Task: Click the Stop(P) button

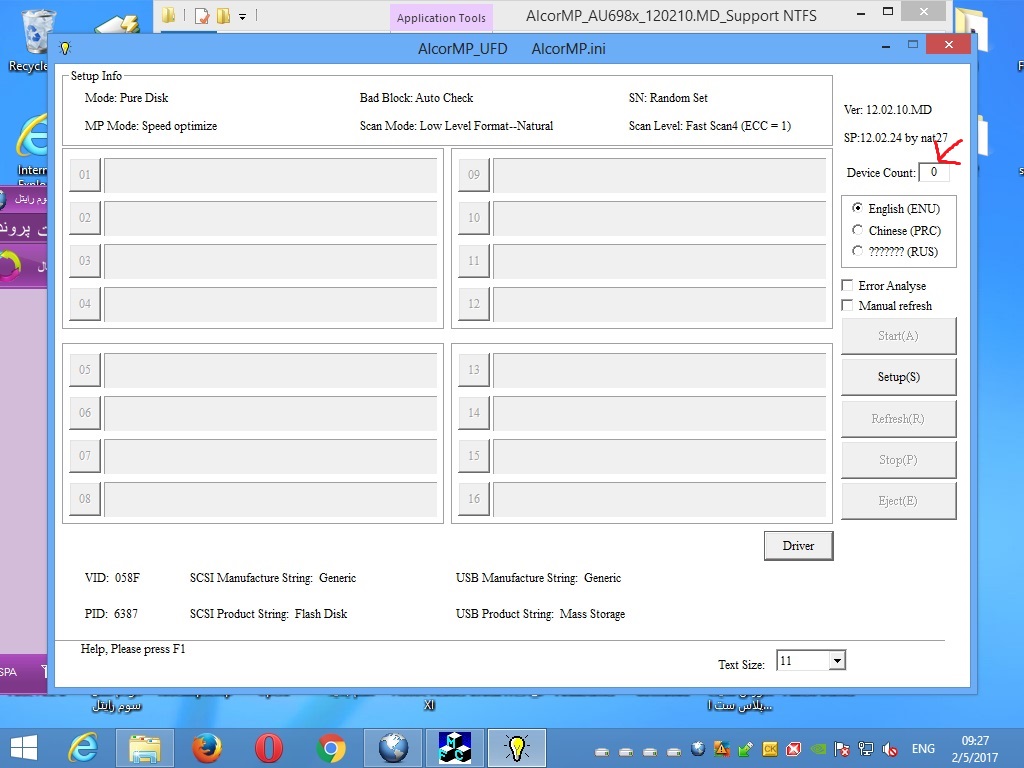Action: pos(899,460)
